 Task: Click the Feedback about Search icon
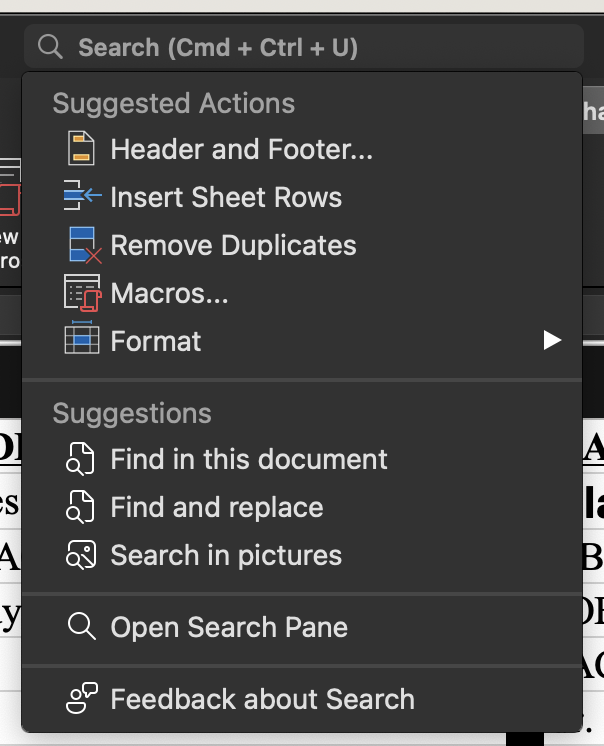coord(81,699)
